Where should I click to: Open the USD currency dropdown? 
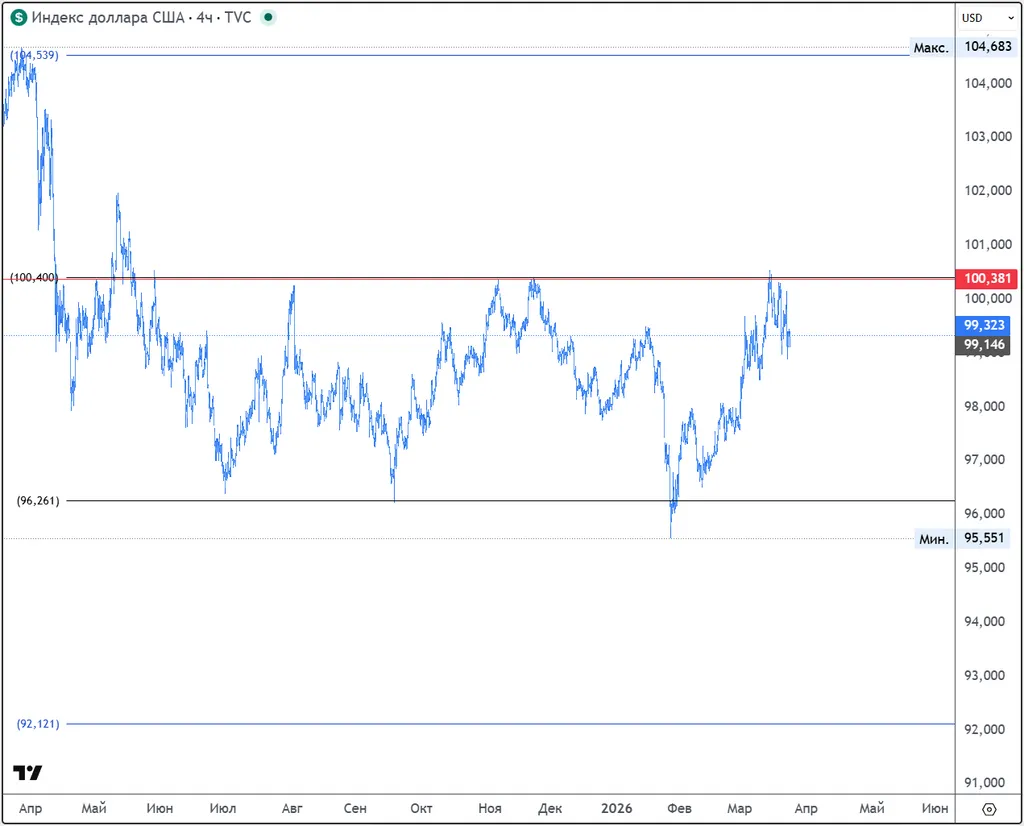pyautogui.click(x=986, y=18)
